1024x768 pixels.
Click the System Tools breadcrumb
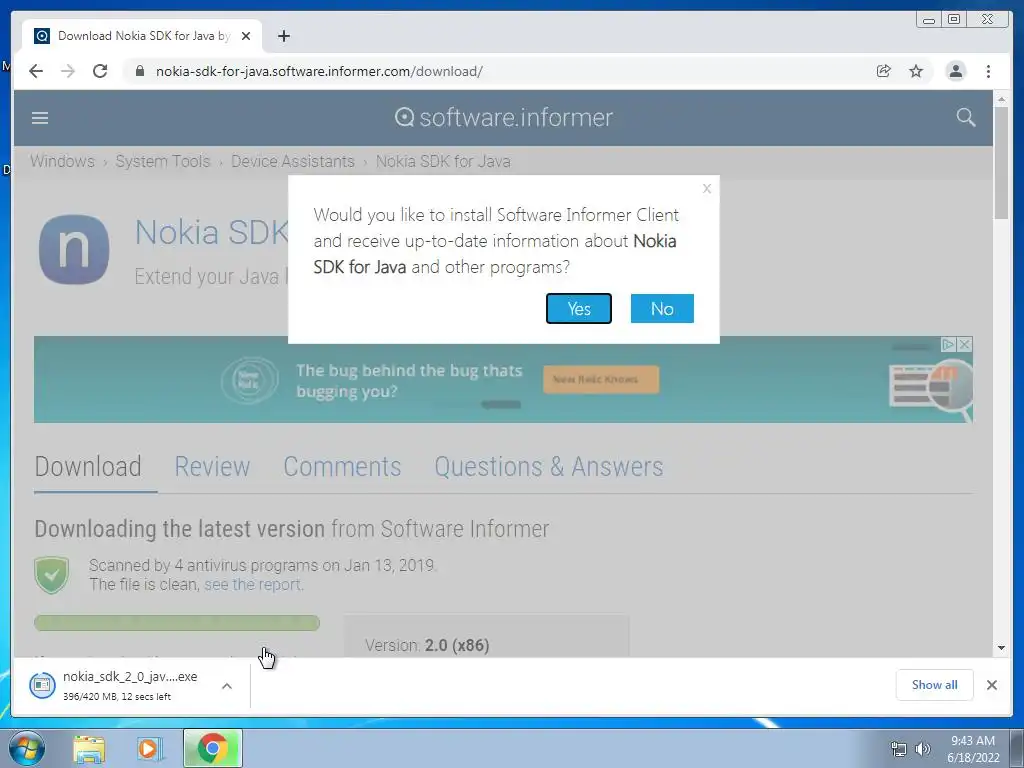coord(163,161)
